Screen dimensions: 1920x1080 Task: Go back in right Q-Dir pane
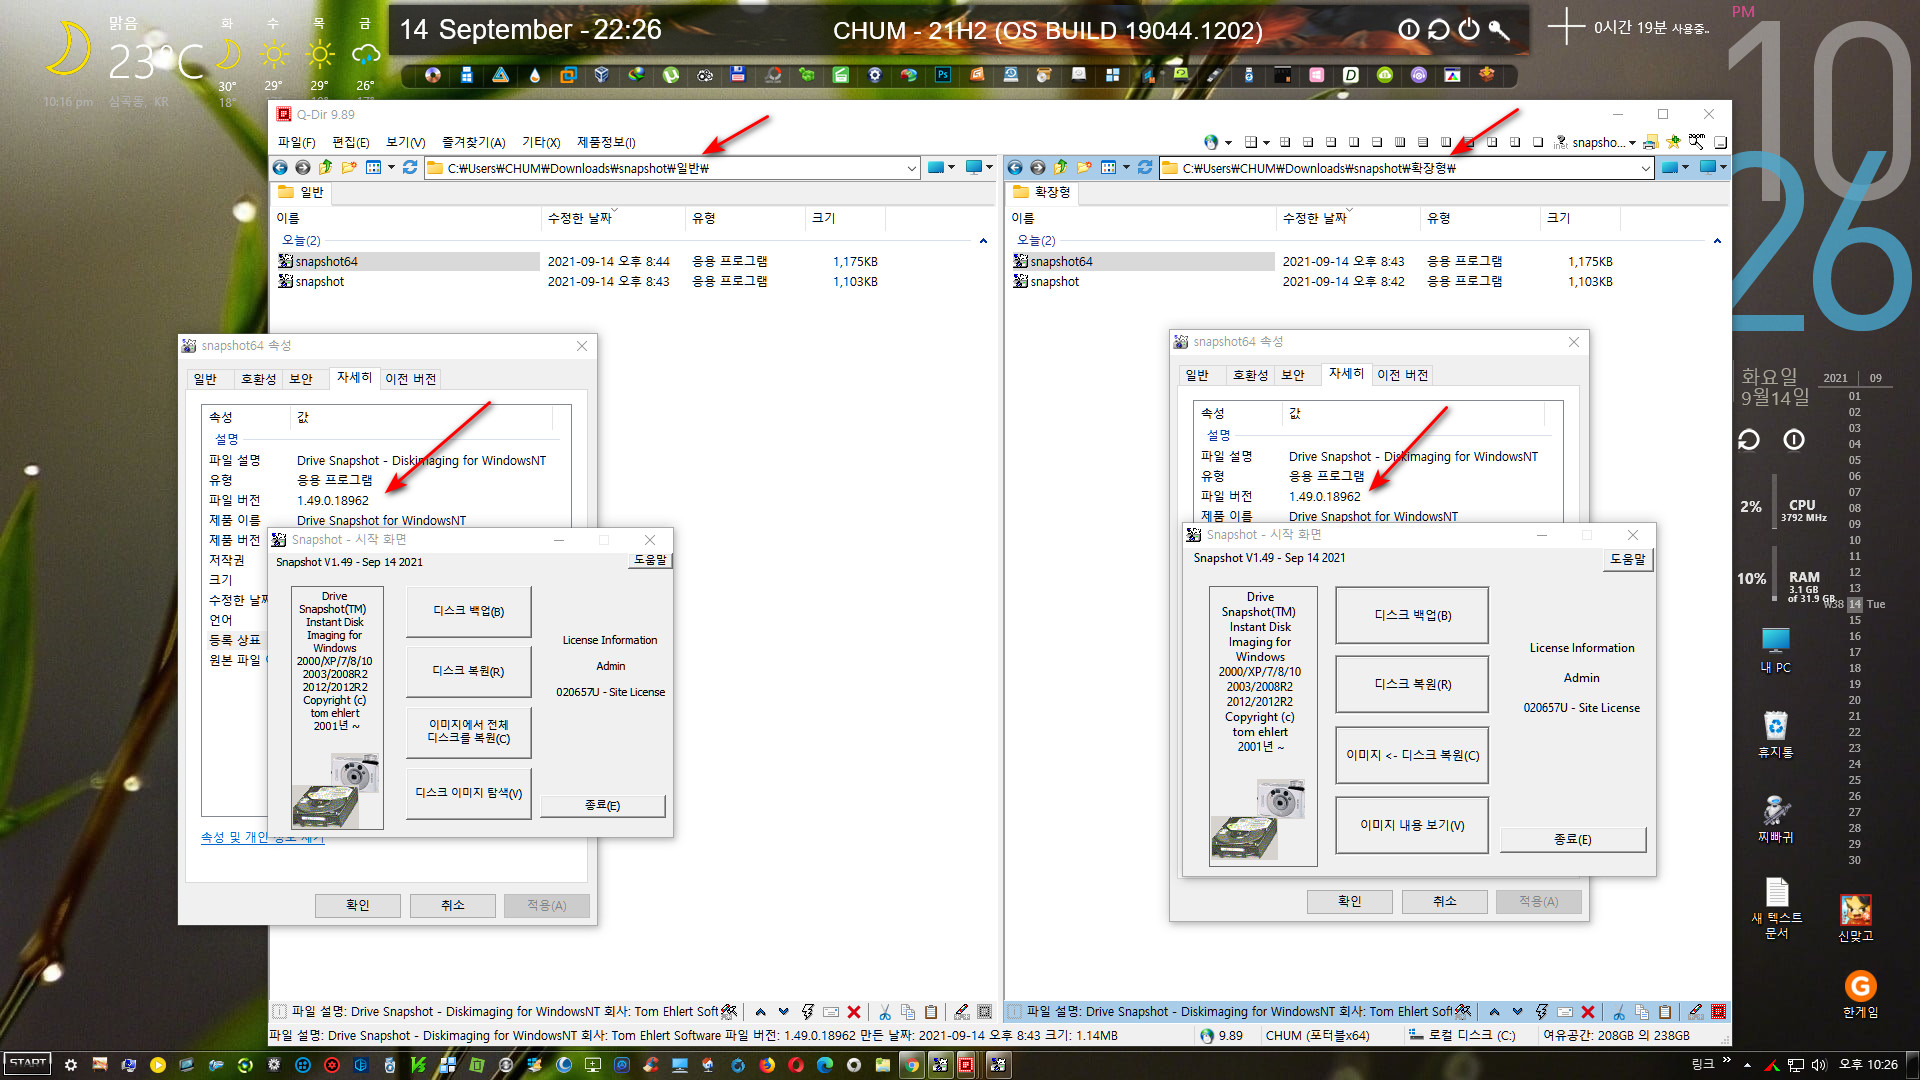point(1015,168)
